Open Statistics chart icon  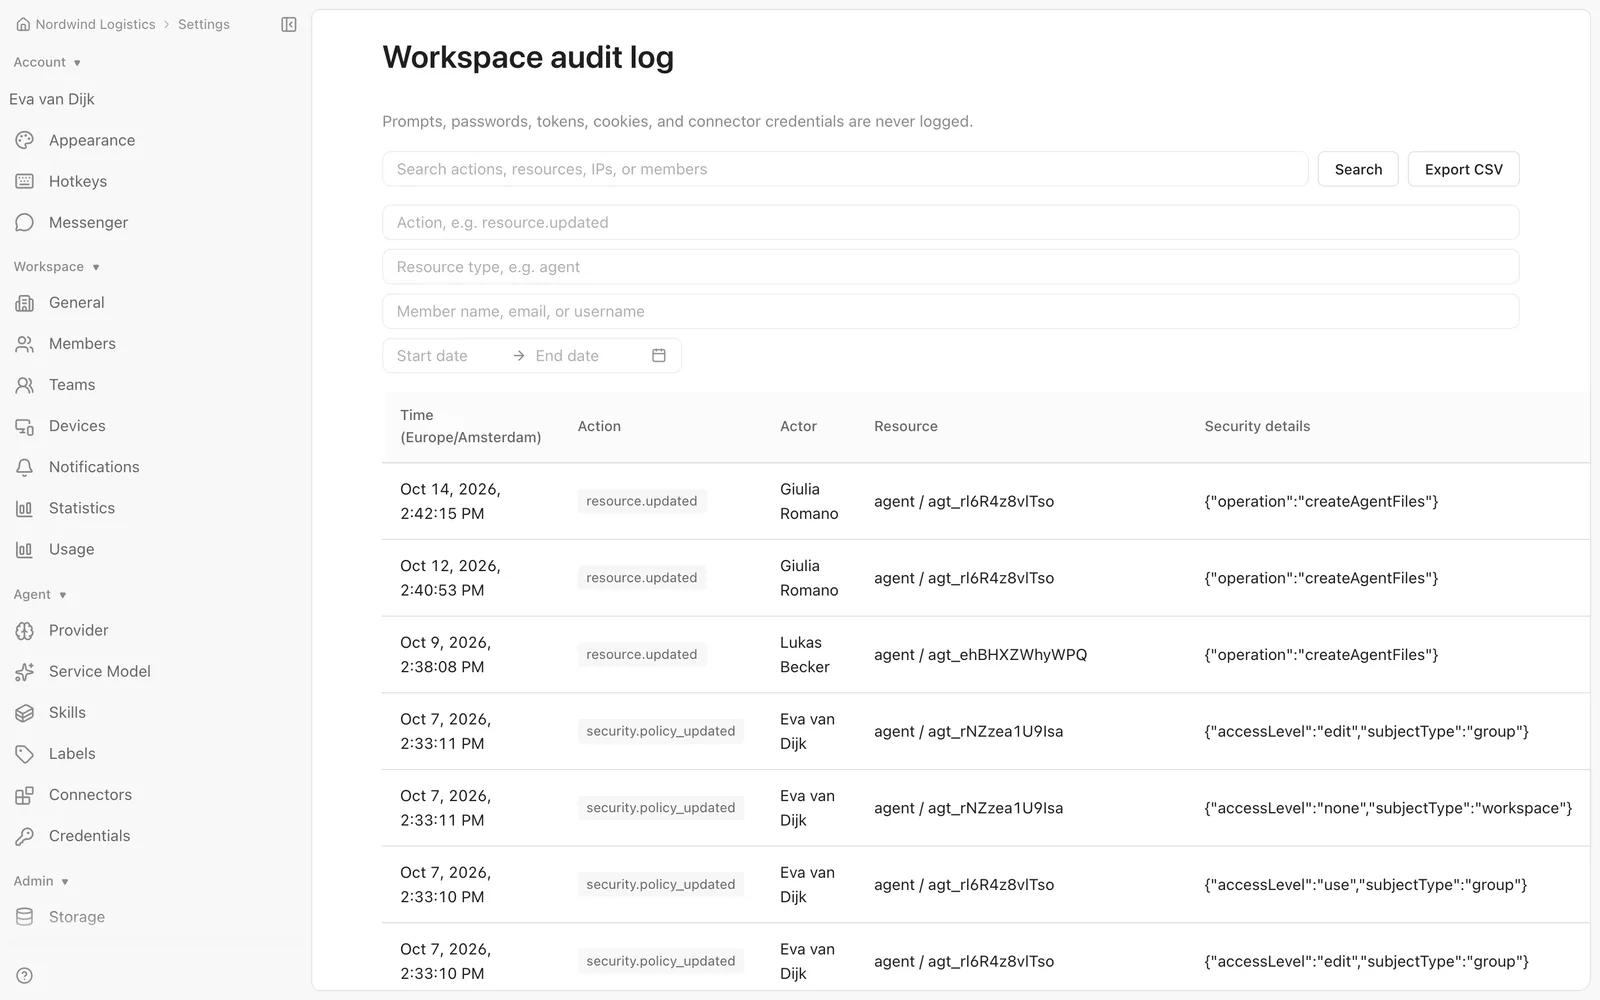point(25,508)
